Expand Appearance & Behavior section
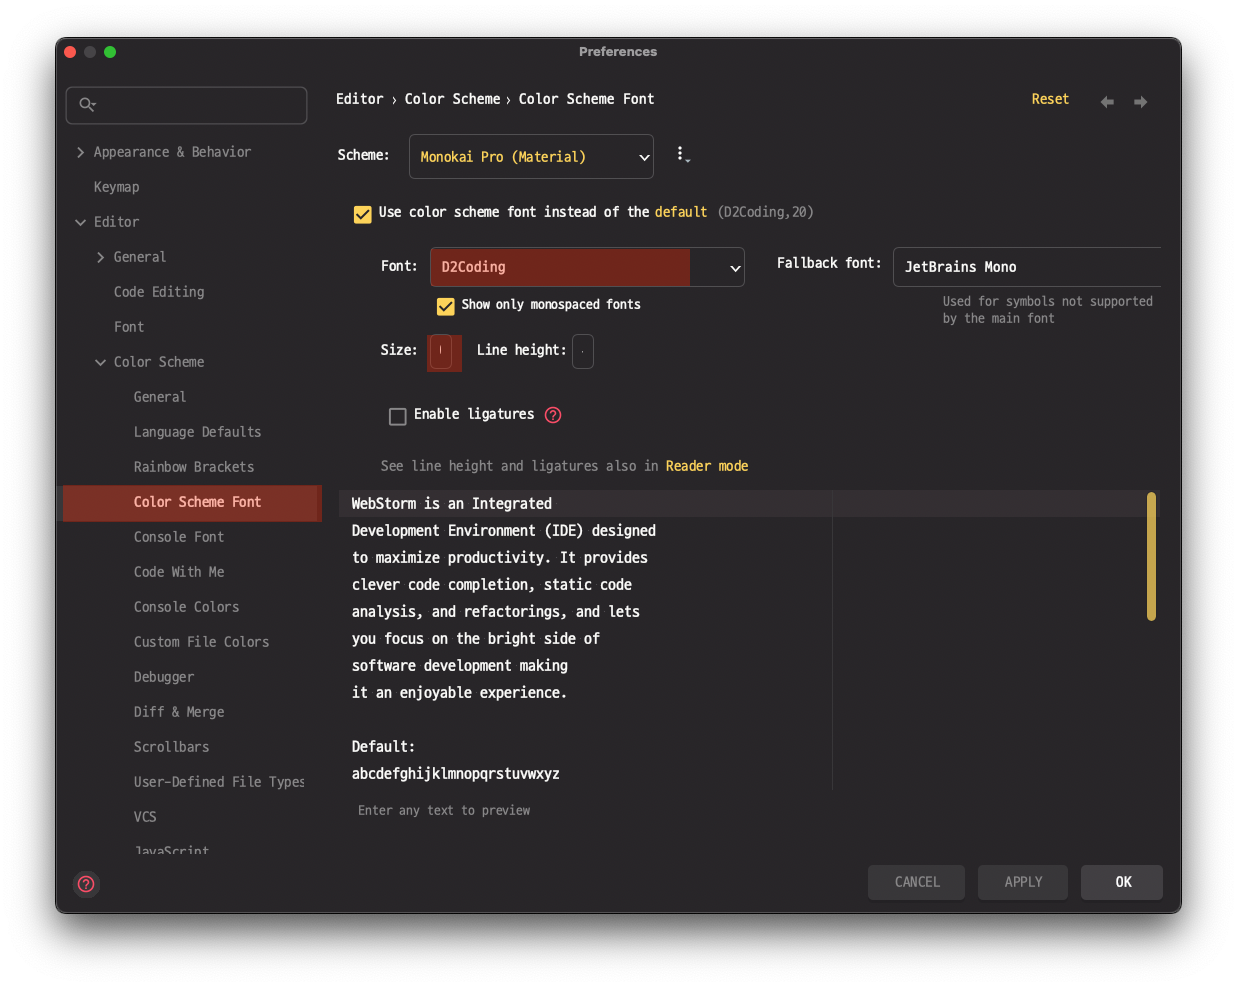The width and height of the screenshot is (1237, 987). [x=80, y=152]
